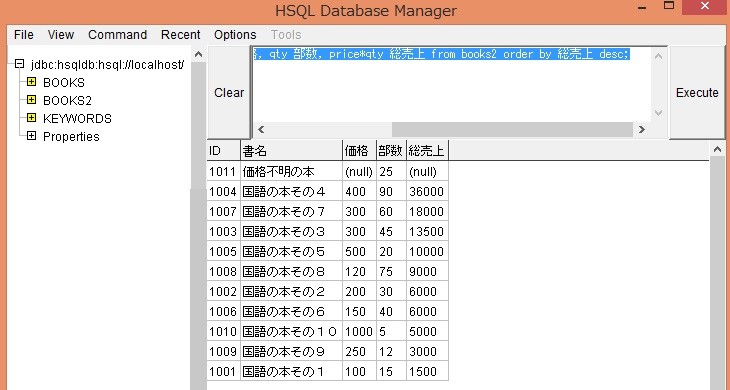Select BOOKS2 in the tree
The height and width of the screenshot is (390, 730).
click(x=68, y=101)
